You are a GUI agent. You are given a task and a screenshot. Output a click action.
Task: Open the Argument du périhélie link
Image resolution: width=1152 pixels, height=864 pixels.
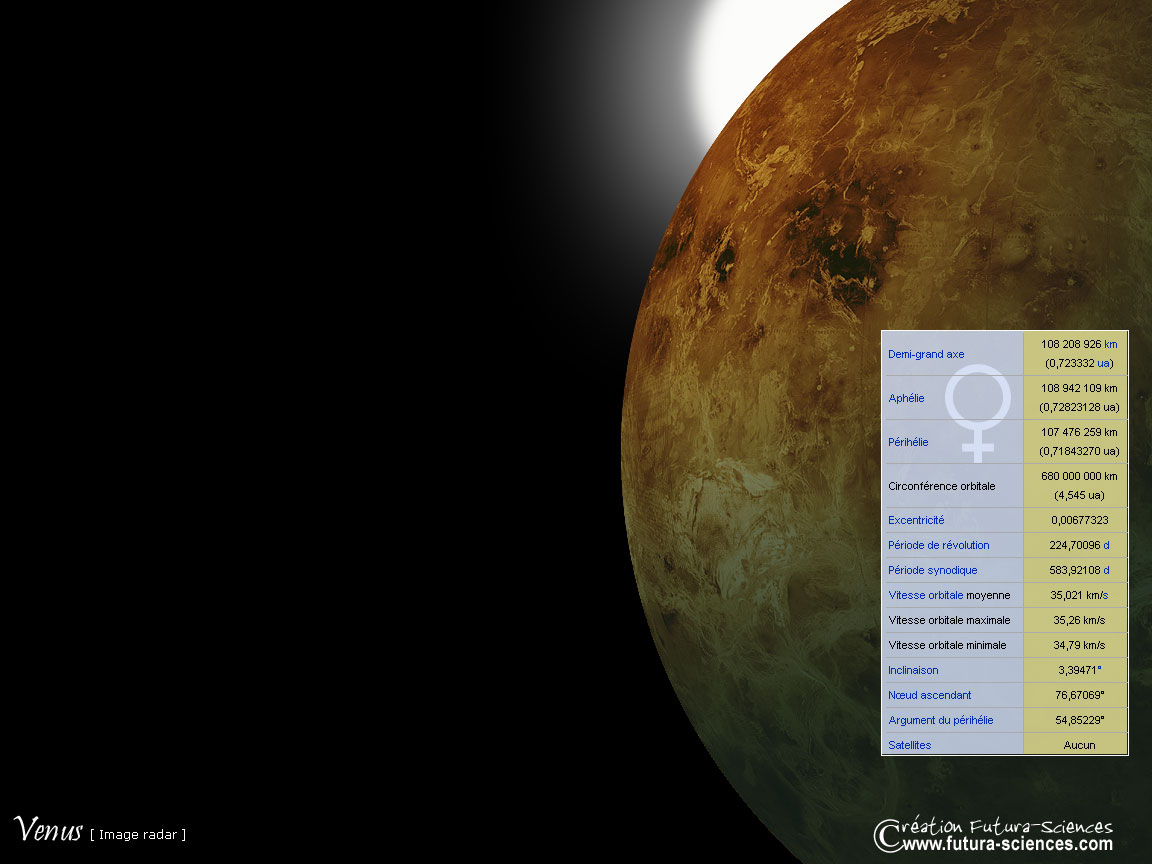(940, 720)
